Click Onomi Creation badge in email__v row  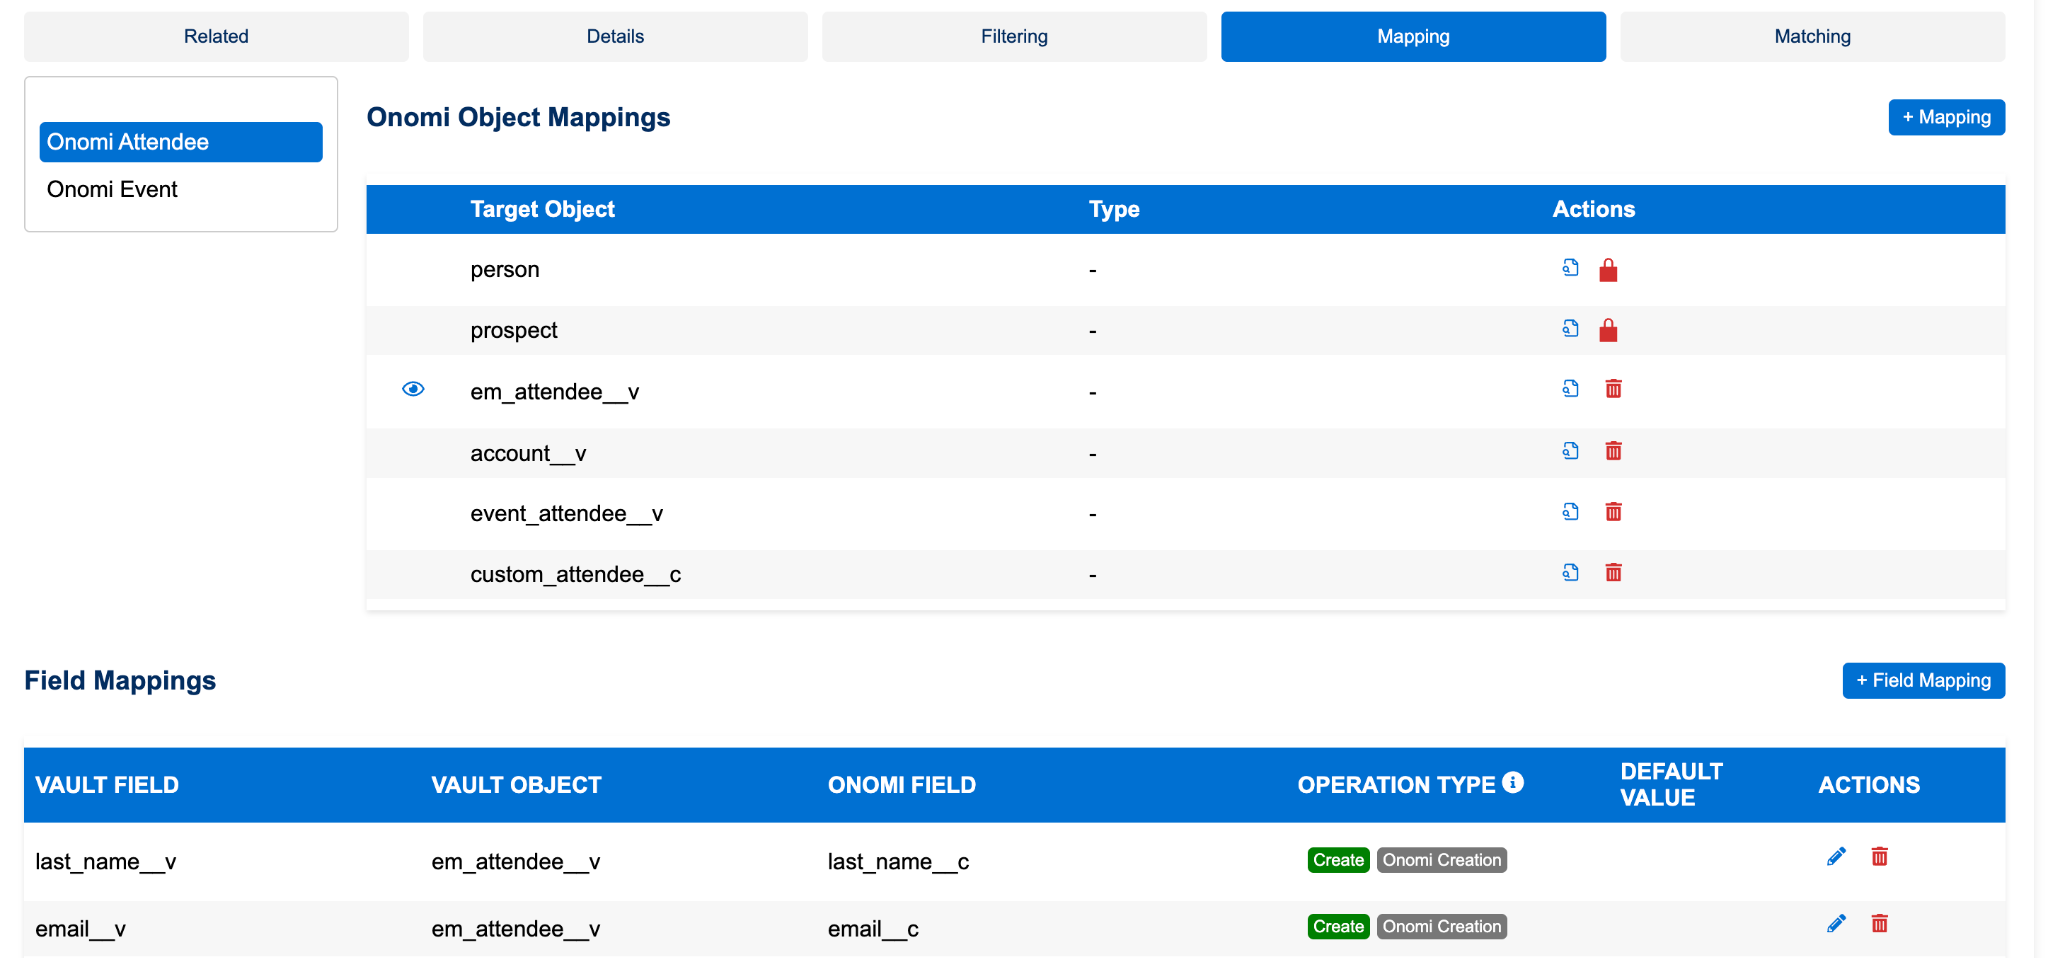pos(1441,927)
